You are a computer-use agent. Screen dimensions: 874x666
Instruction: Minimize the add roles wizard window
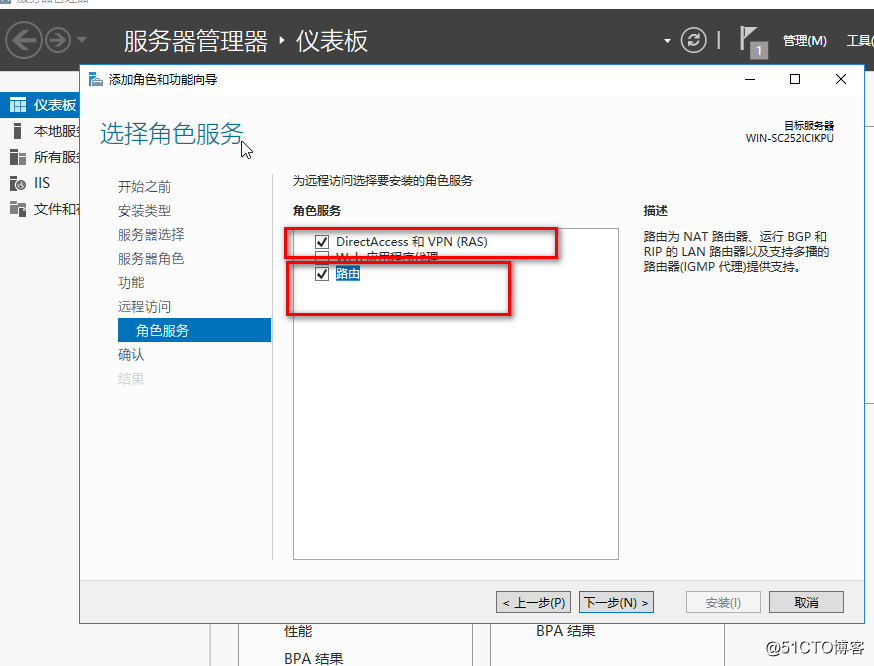point(750,80)
